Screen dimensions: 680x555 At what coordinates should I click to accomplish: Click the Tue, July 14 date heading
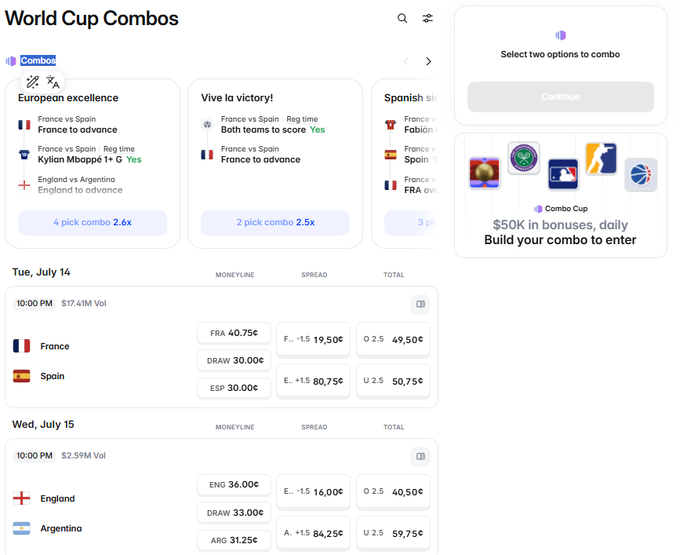point(41,272)
